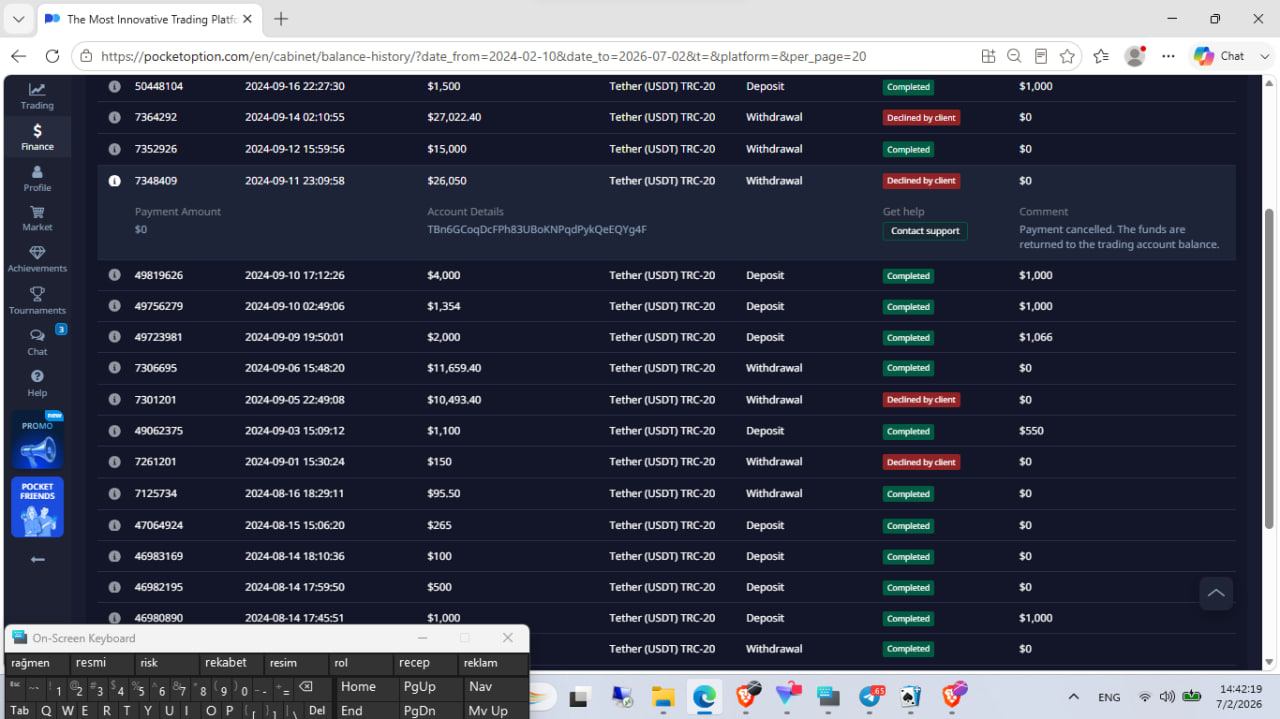Image resolution: width=1280 pixels, height=719 pixels.
Task: Open a new browser tab
Action: 281,19
